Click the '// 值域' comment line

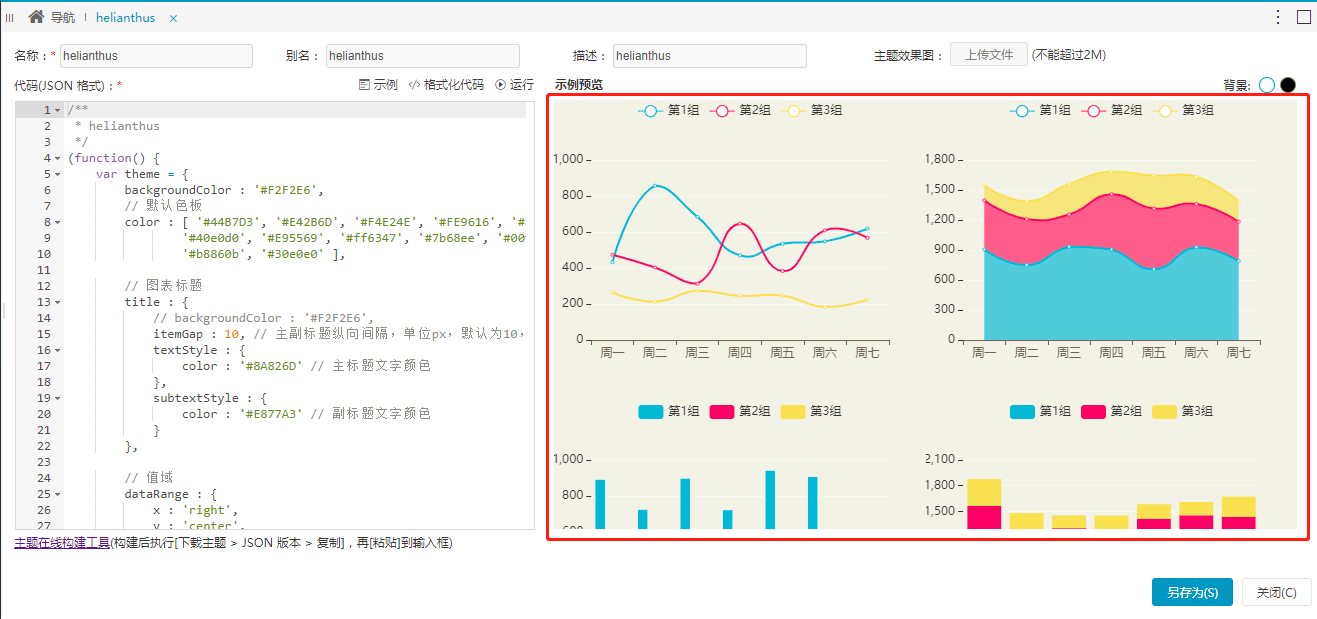click(149, 478)
